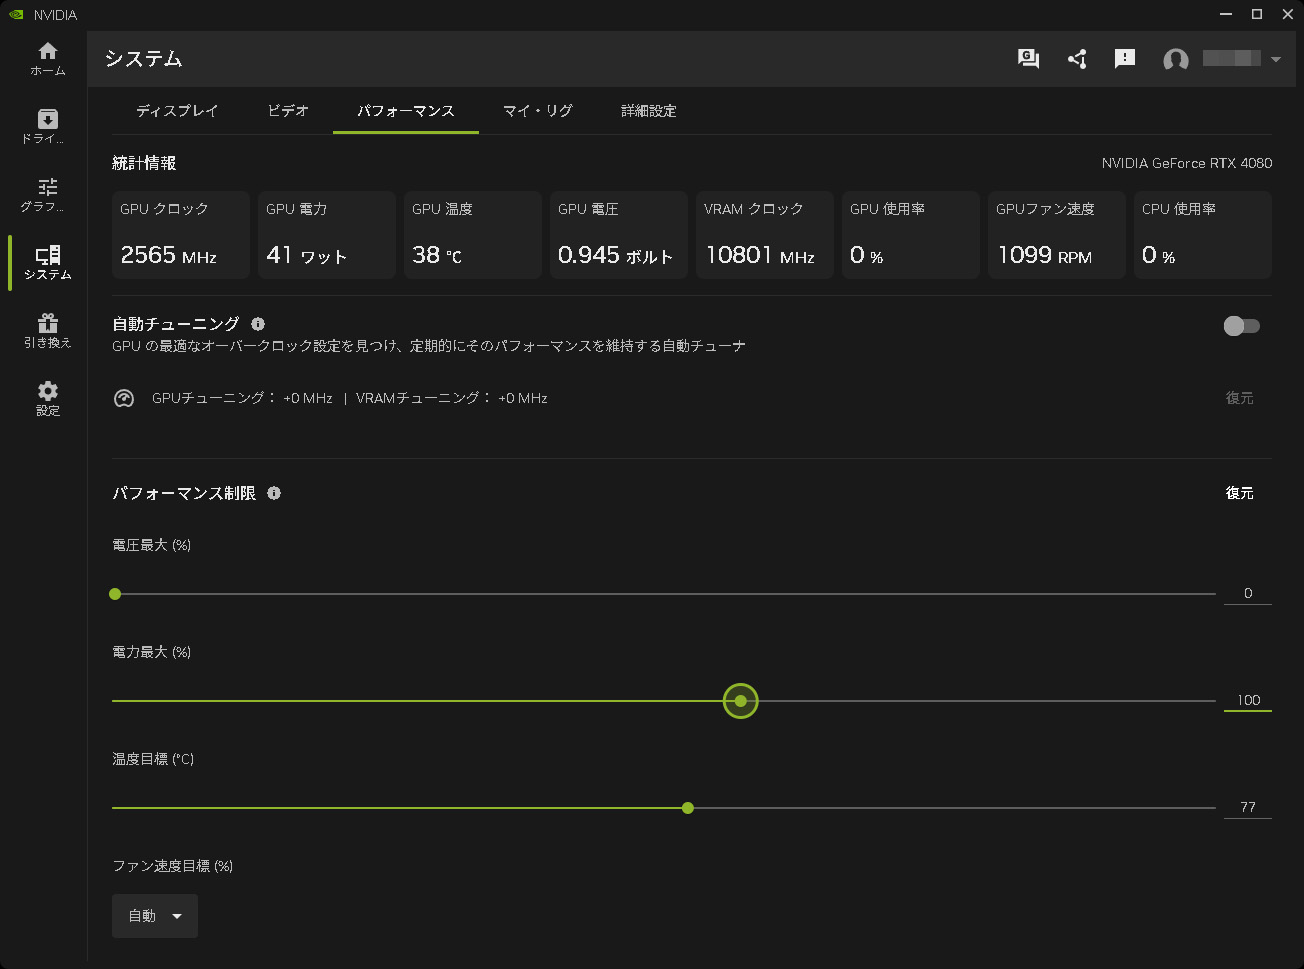The width and height of the screenshot is (1304, 969).
Task: Click the 温度目標 value field showing 77
Action: [x=1248, y=807]
